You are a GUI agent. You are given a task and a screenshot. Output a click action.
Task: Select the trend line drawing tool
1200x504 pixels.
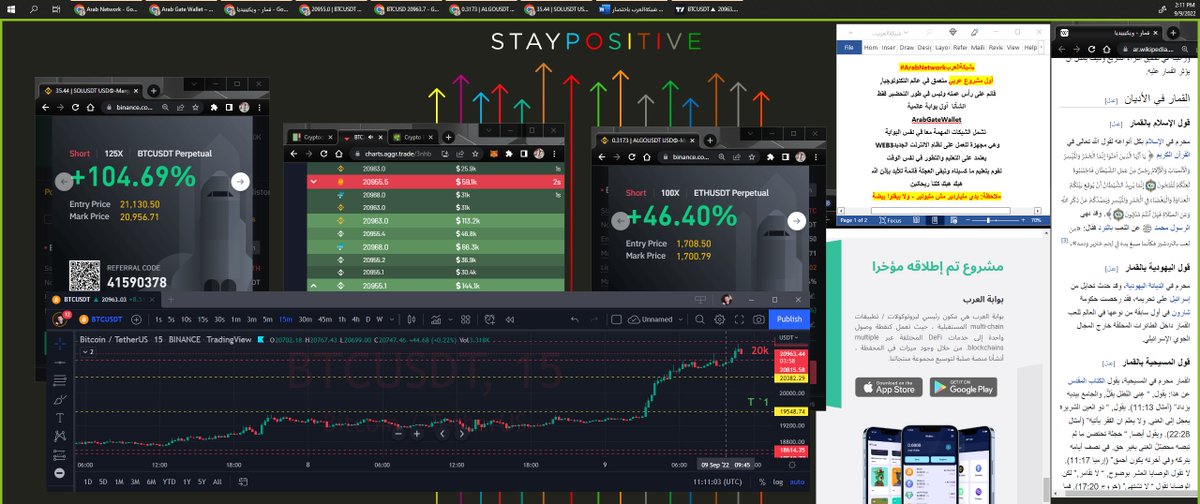pyautogui.click(x=60, y=362)
